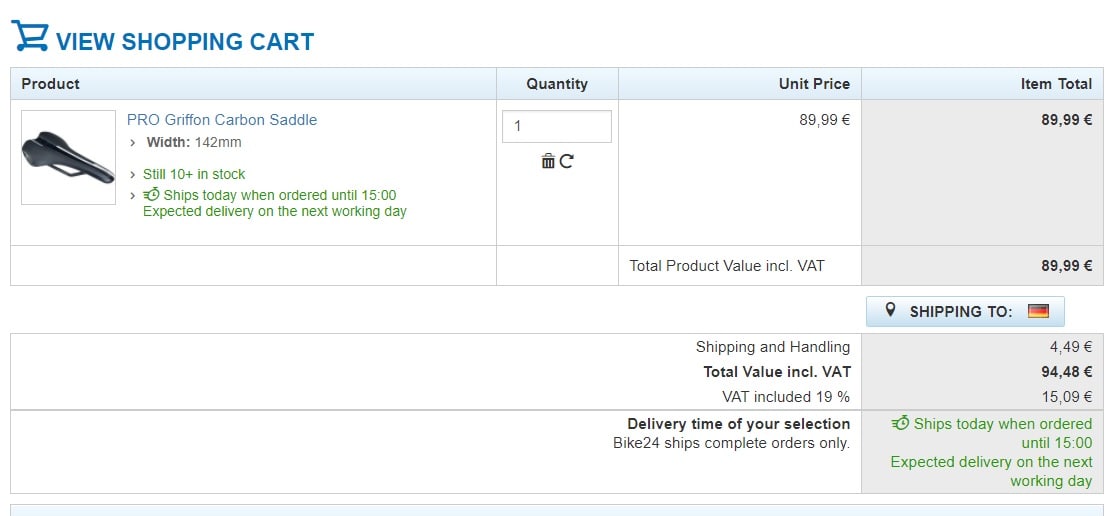The width and height of the screenshot is (1111, 516).
Task: Click the shopping cart icon in heading
Action: click(x=30, y=37)
